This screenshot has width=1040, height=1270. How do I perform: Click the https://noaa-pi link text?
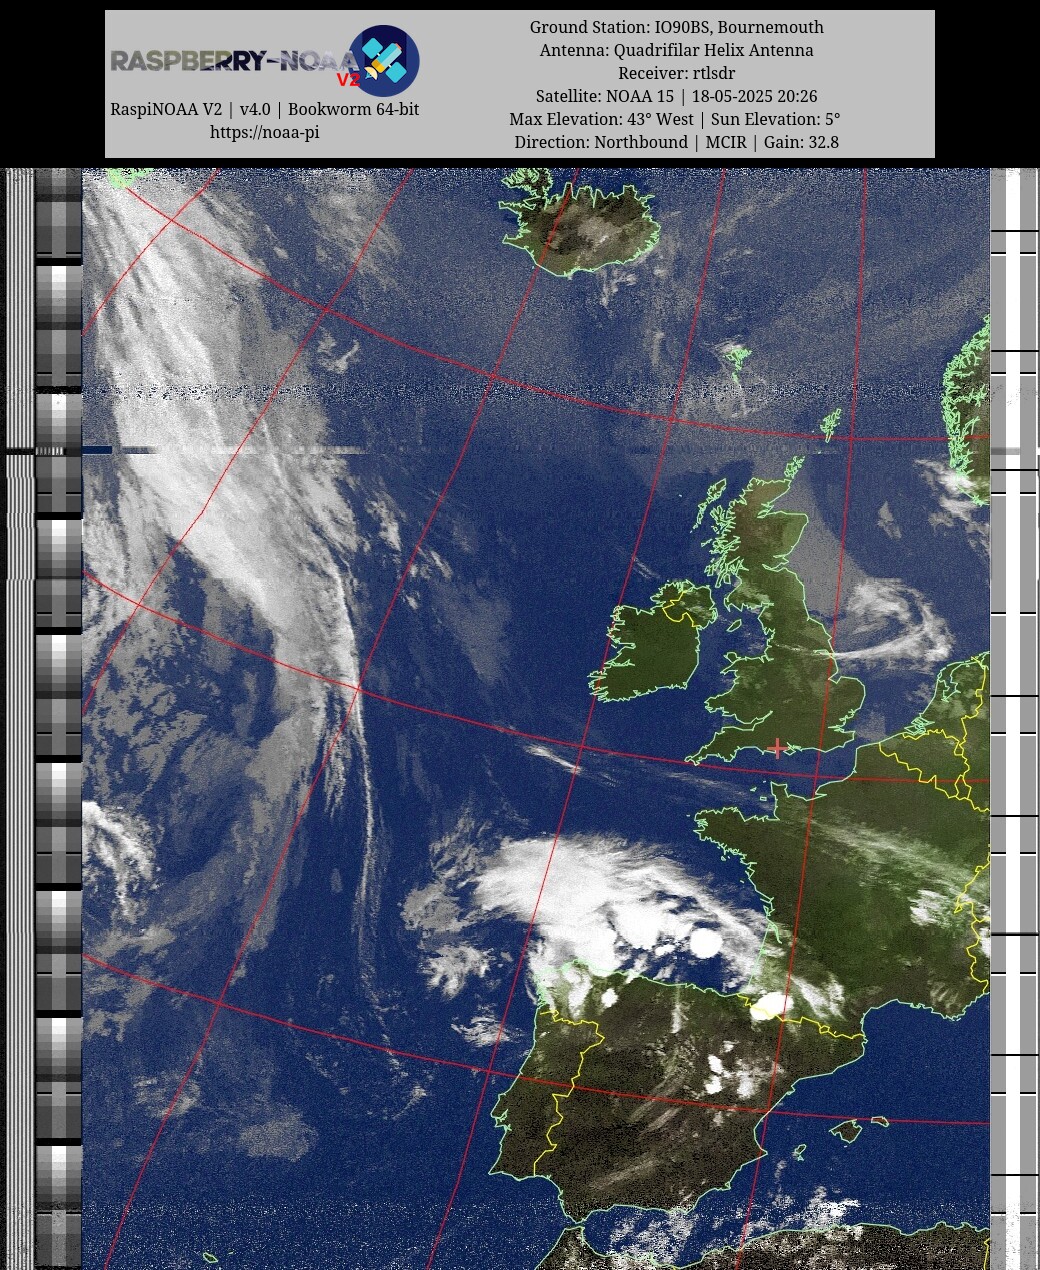[265, 132]
